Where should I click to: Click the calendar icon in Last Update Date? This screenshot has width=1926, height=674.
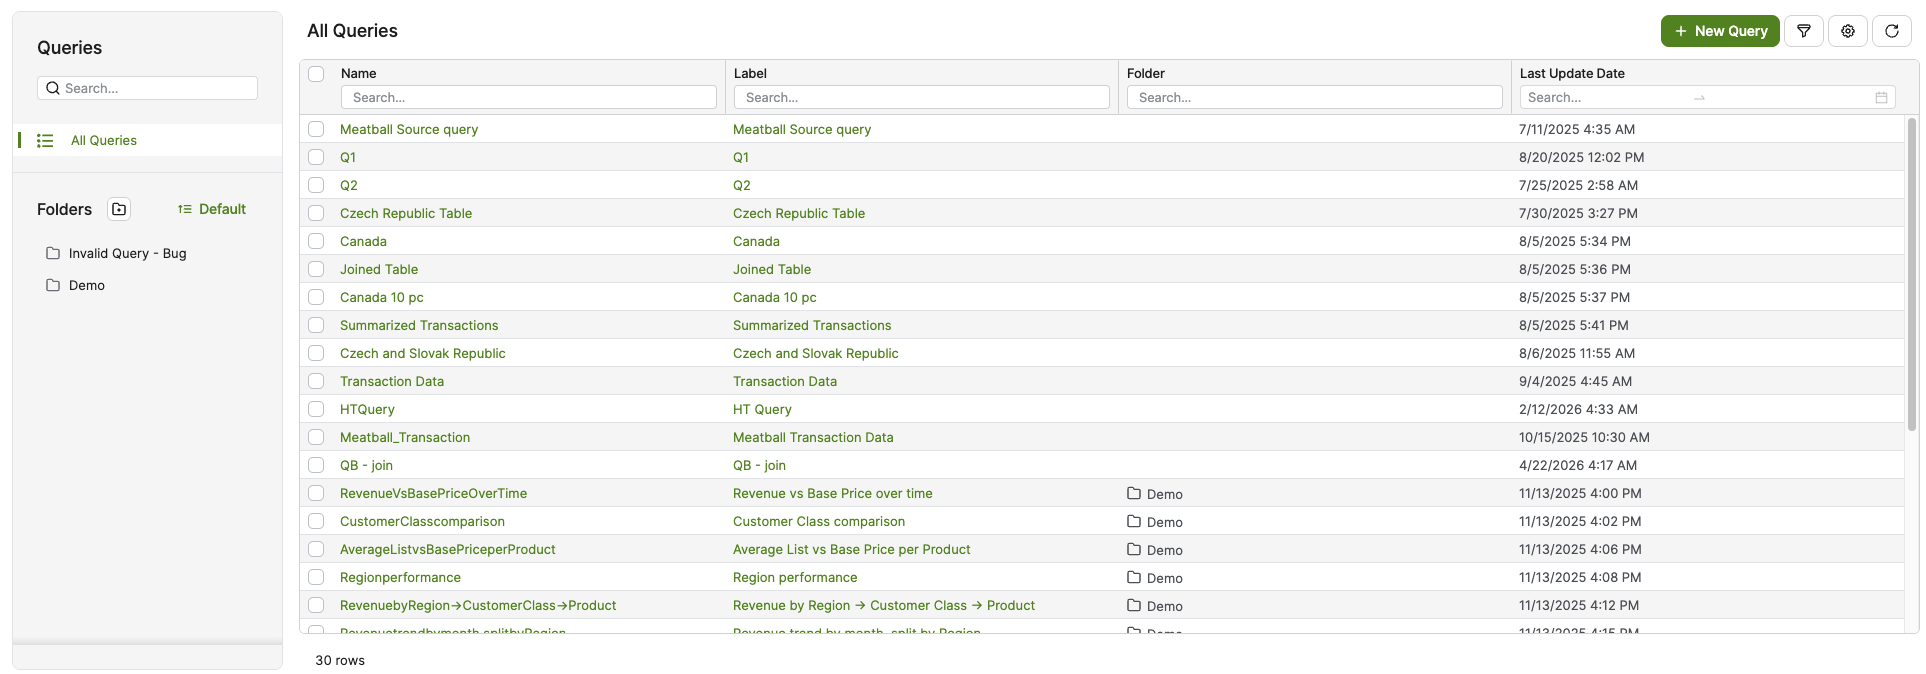(x=1881, y=98)
